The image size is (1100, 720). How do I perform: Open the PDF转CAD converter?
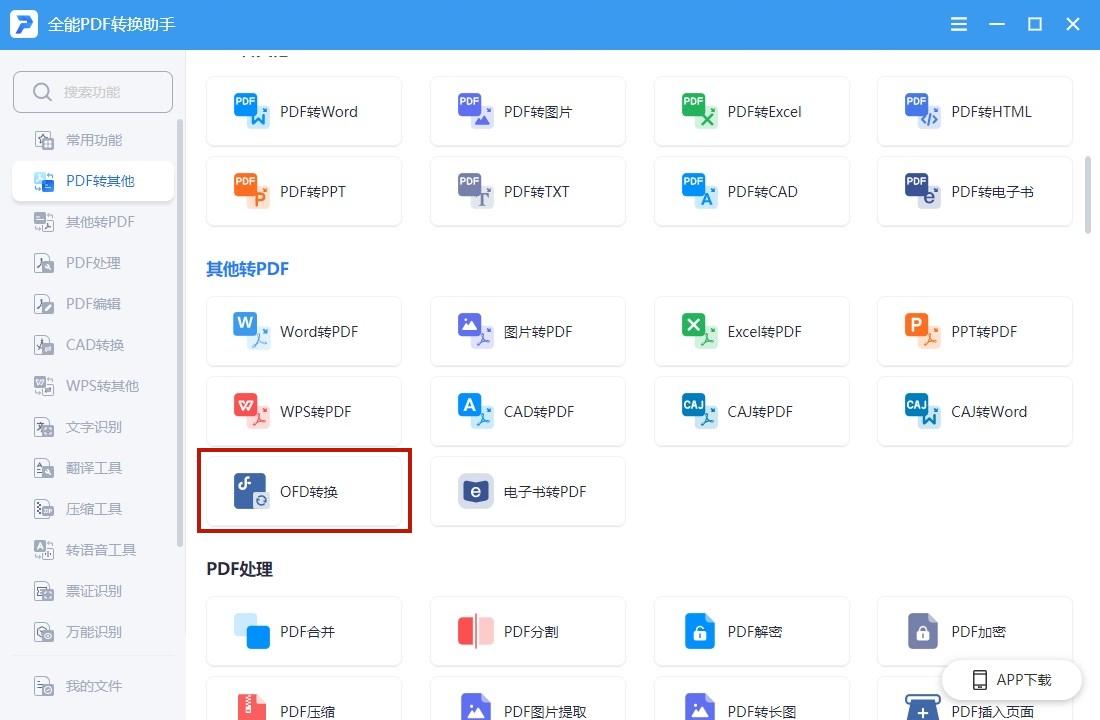pos(752,191)
